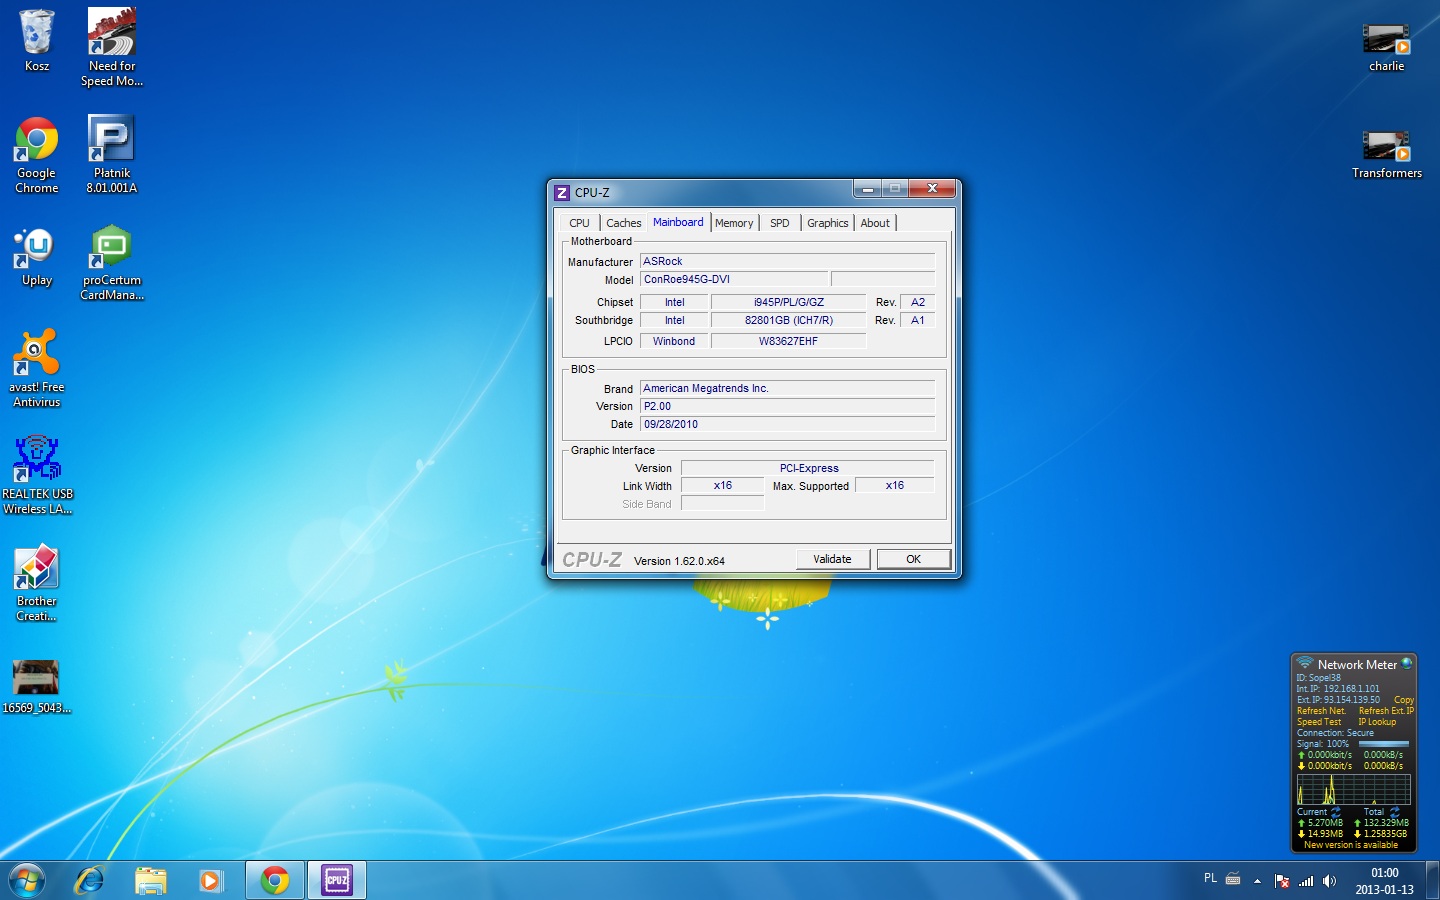
Task: Select the W83627EHF LPCIO value
Action: coord(789,341)
